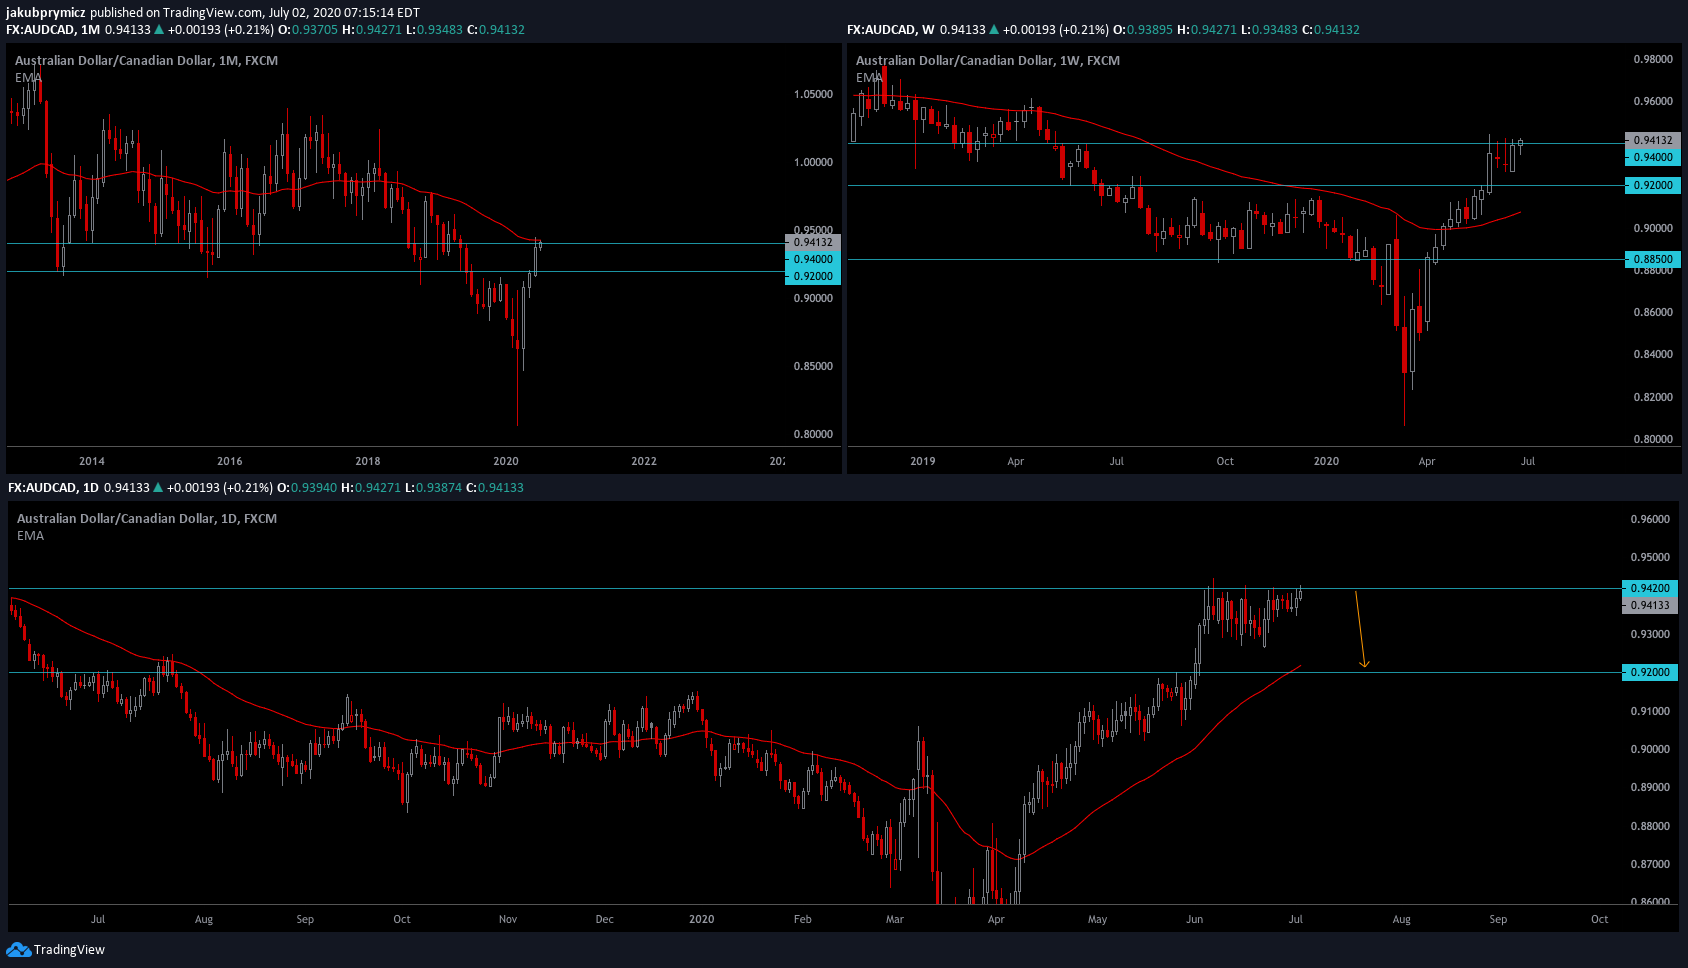
Task: Click the Jun label on daily time axis
Action: (1195, 919)
